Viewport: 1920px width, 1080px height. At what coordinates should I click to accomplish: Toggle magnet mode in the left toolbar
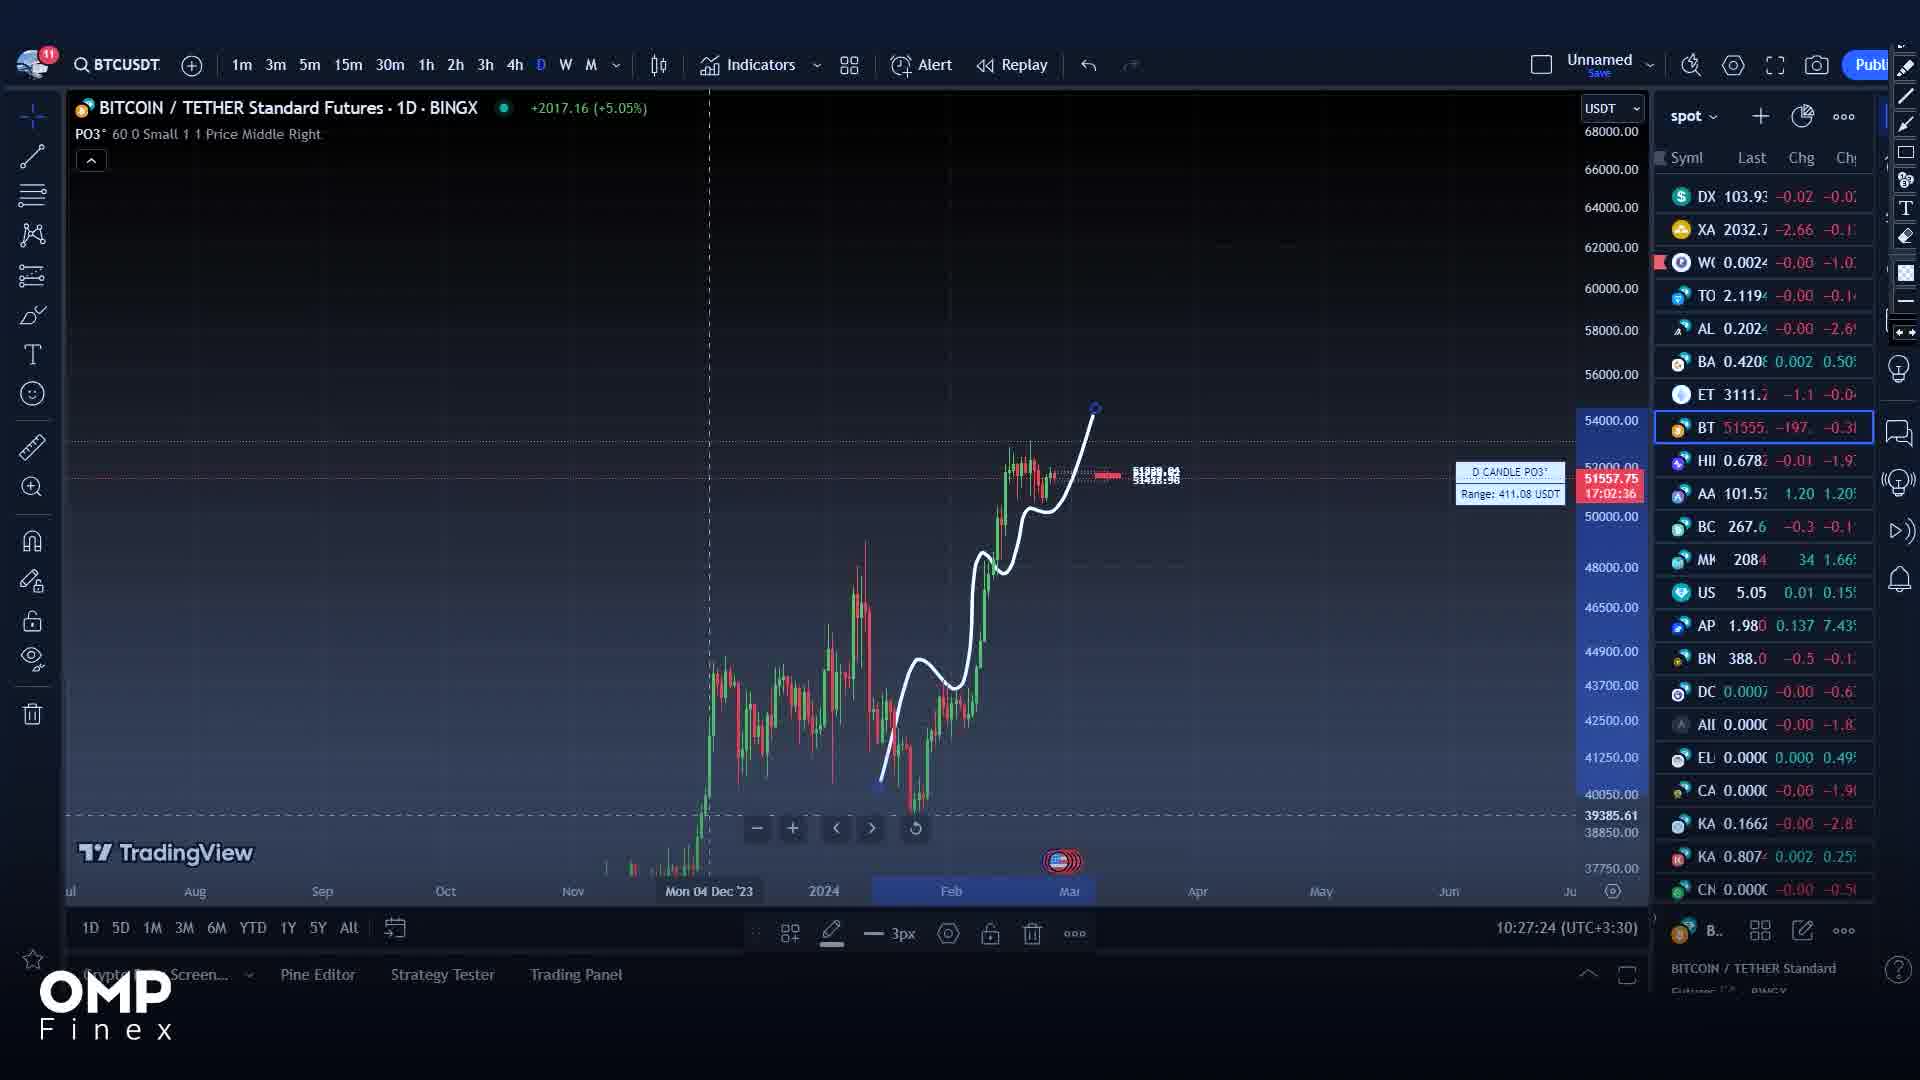(x=33, y=540)
